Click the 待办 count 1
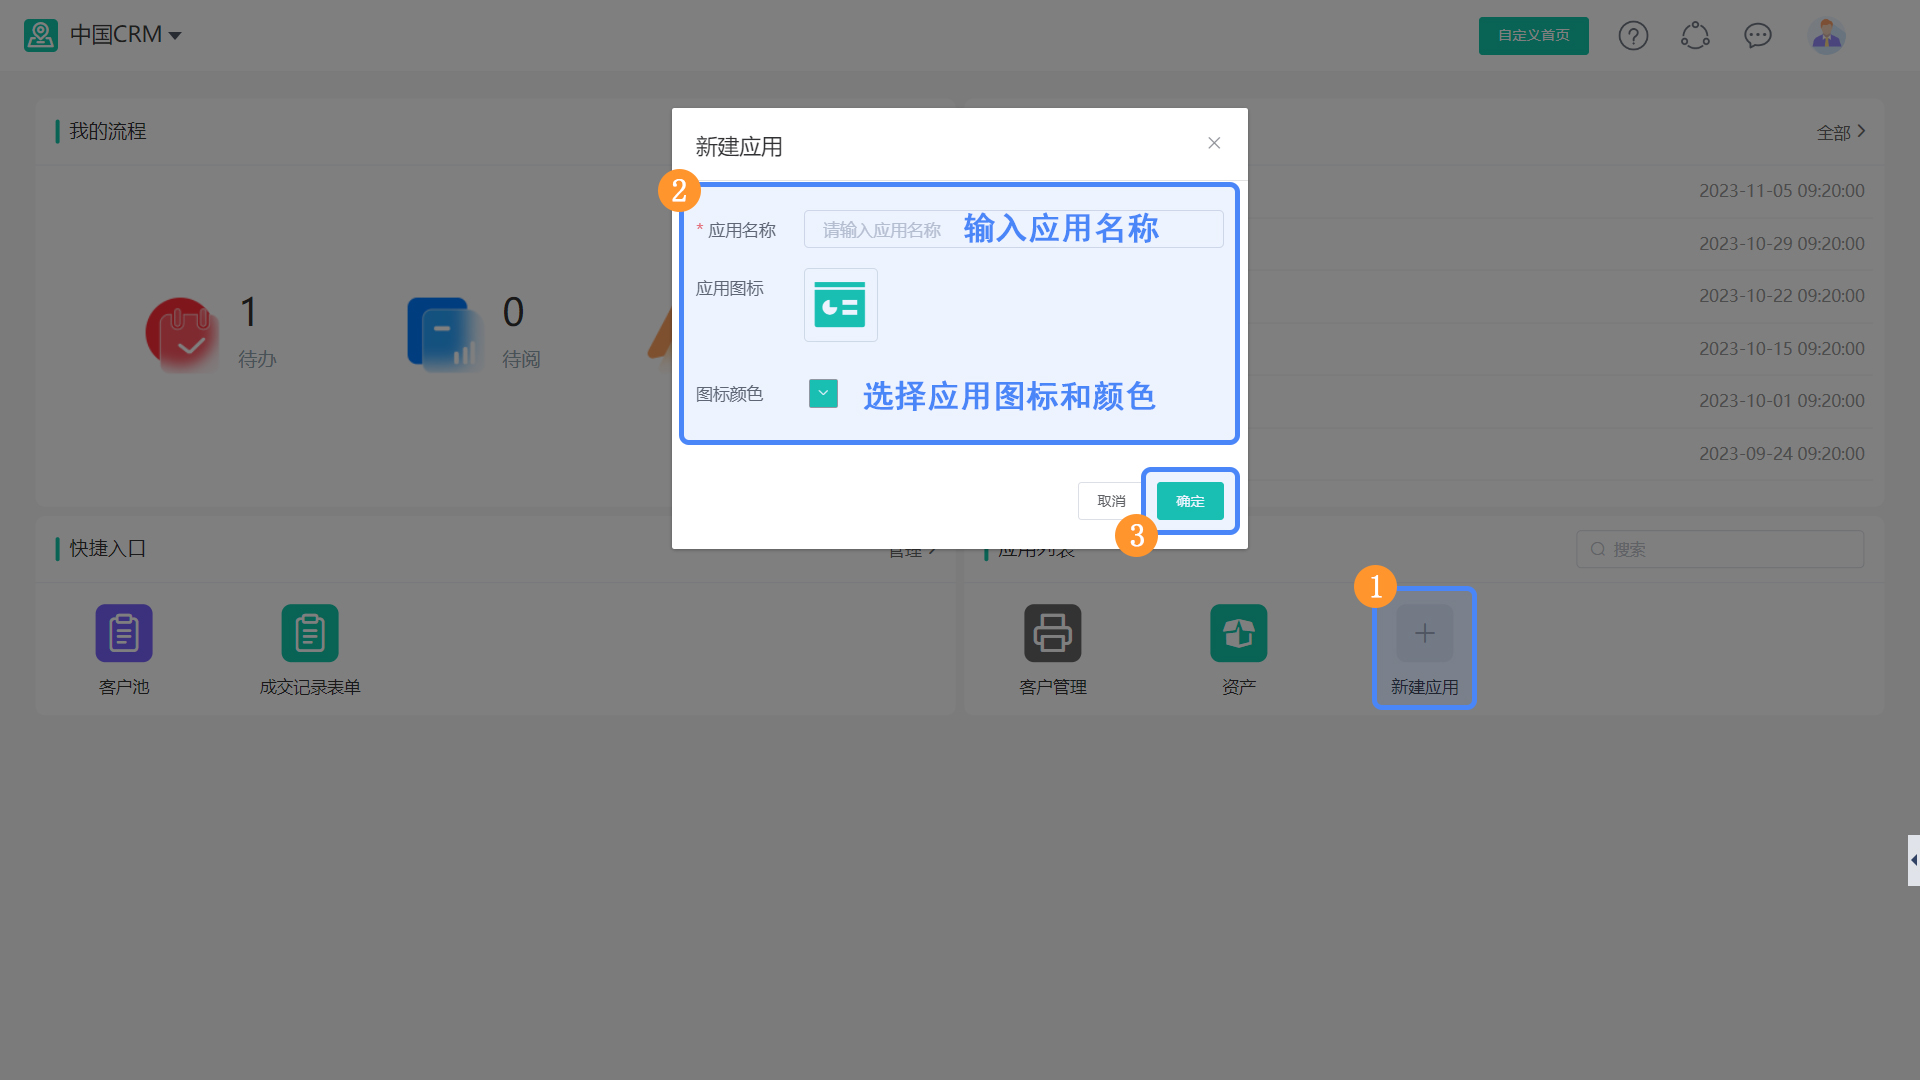This screenshot has height=1080, width=1920. (249, 313)
